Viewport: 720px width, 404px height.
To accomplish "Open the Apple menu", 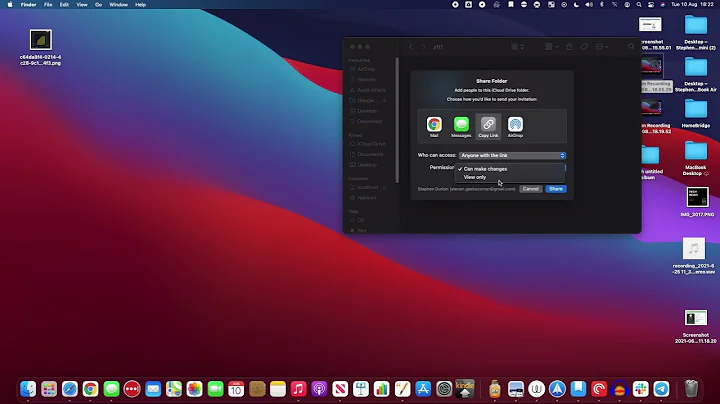I will click(x=10, y=5).
